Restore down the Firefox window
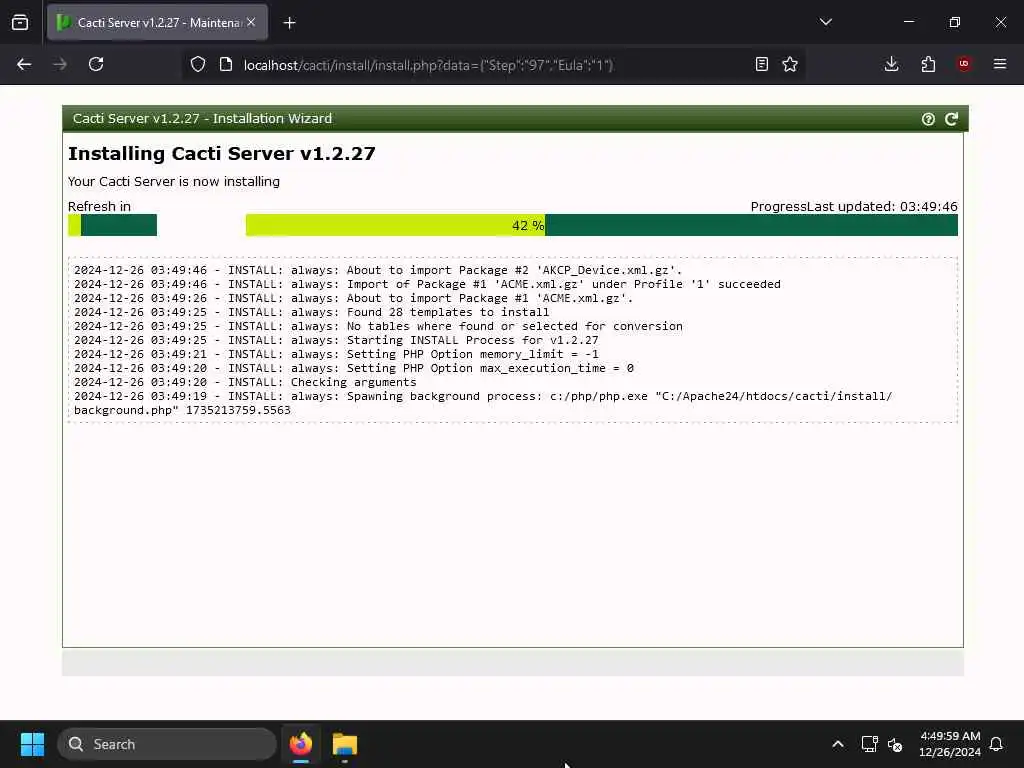Image resolution: width=1024 pixels, height=768 pixels. (954, 22)
